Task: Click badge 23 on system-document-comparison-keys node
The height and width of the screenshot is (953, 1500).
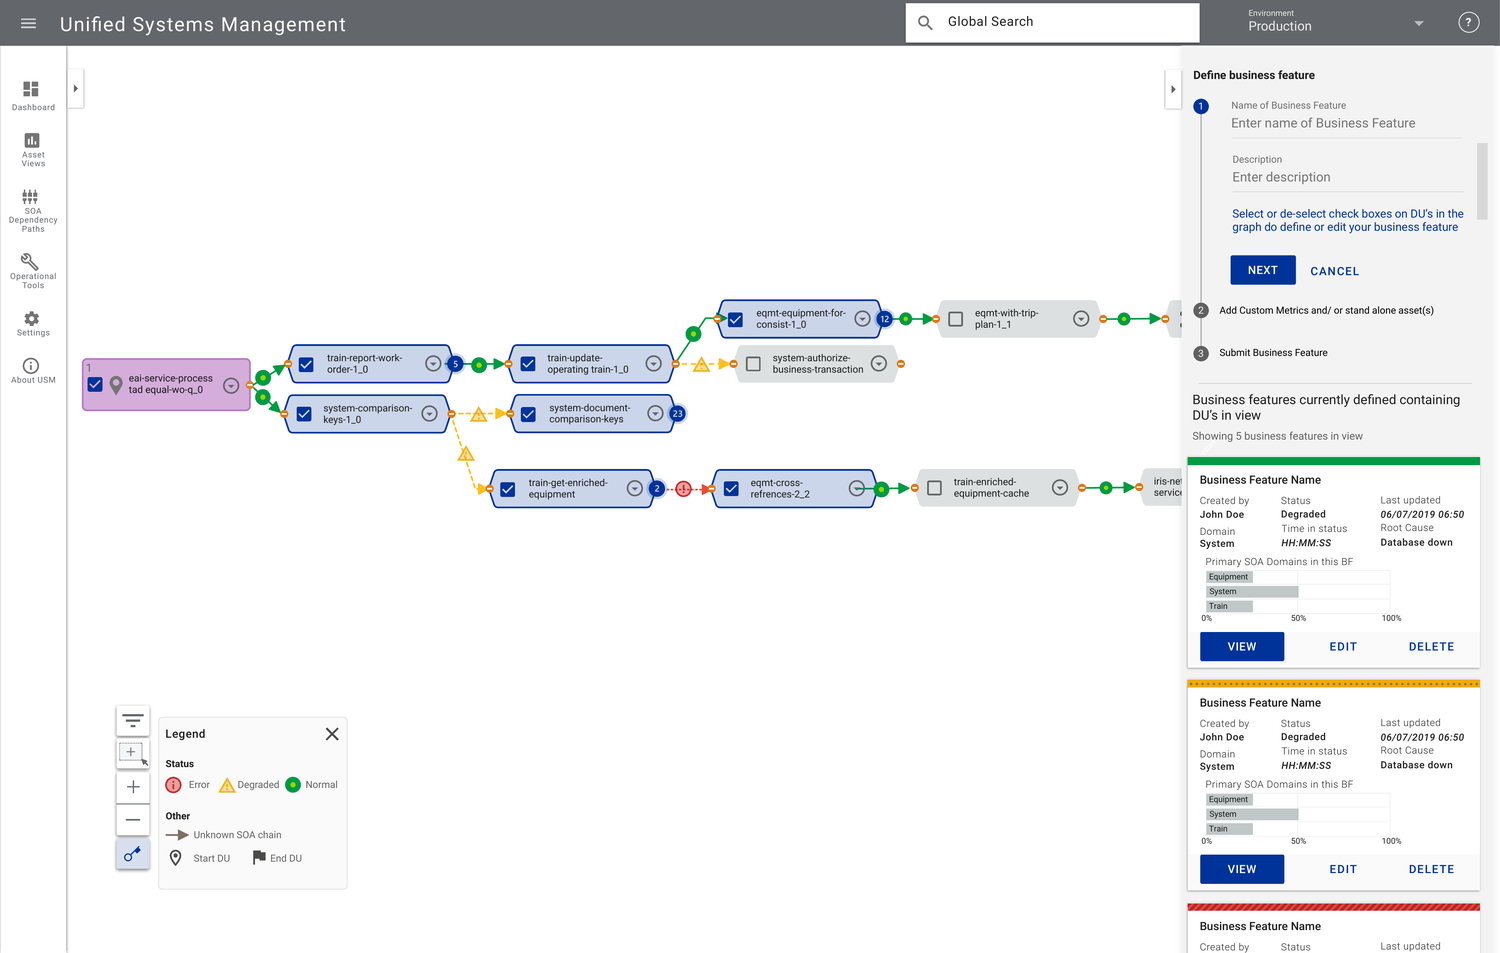Action: [x=677, y=413]
